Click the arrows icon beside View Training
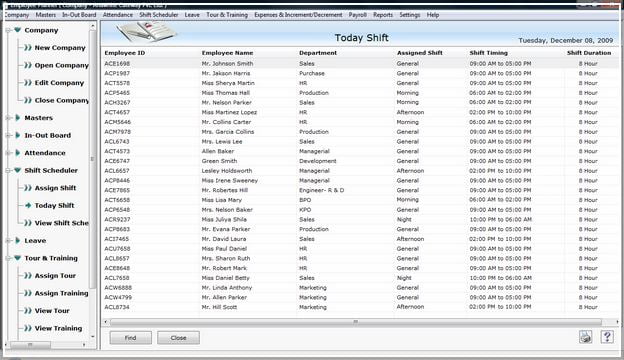 coord(28,328)
